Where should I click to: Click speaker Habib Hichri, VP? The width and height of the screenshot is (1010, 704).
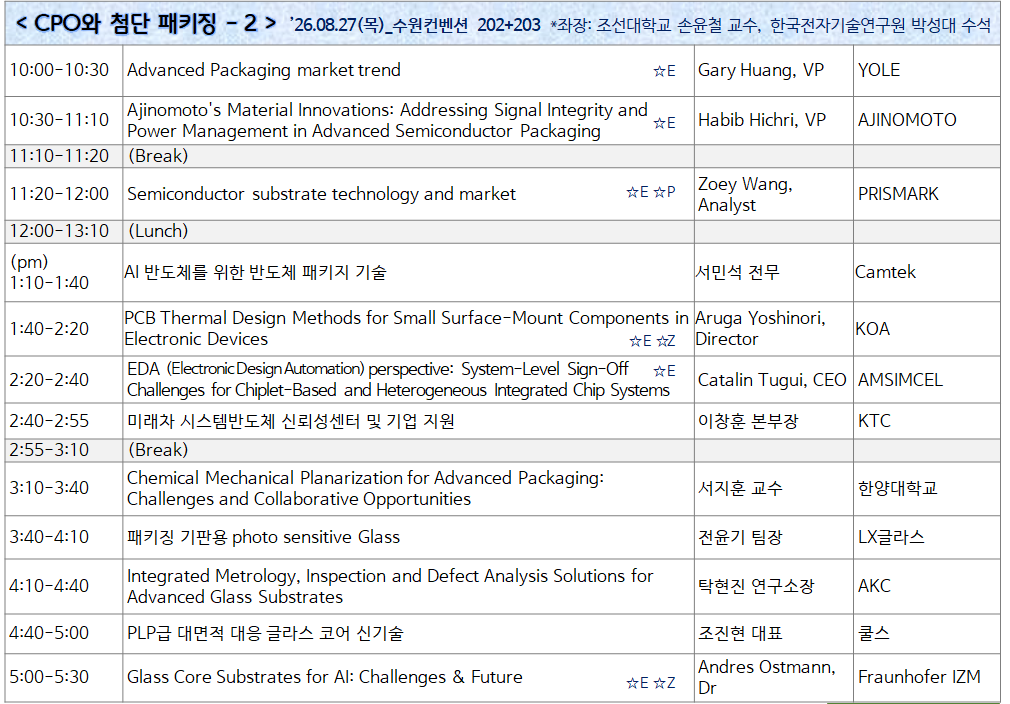(x=762, y=120)
